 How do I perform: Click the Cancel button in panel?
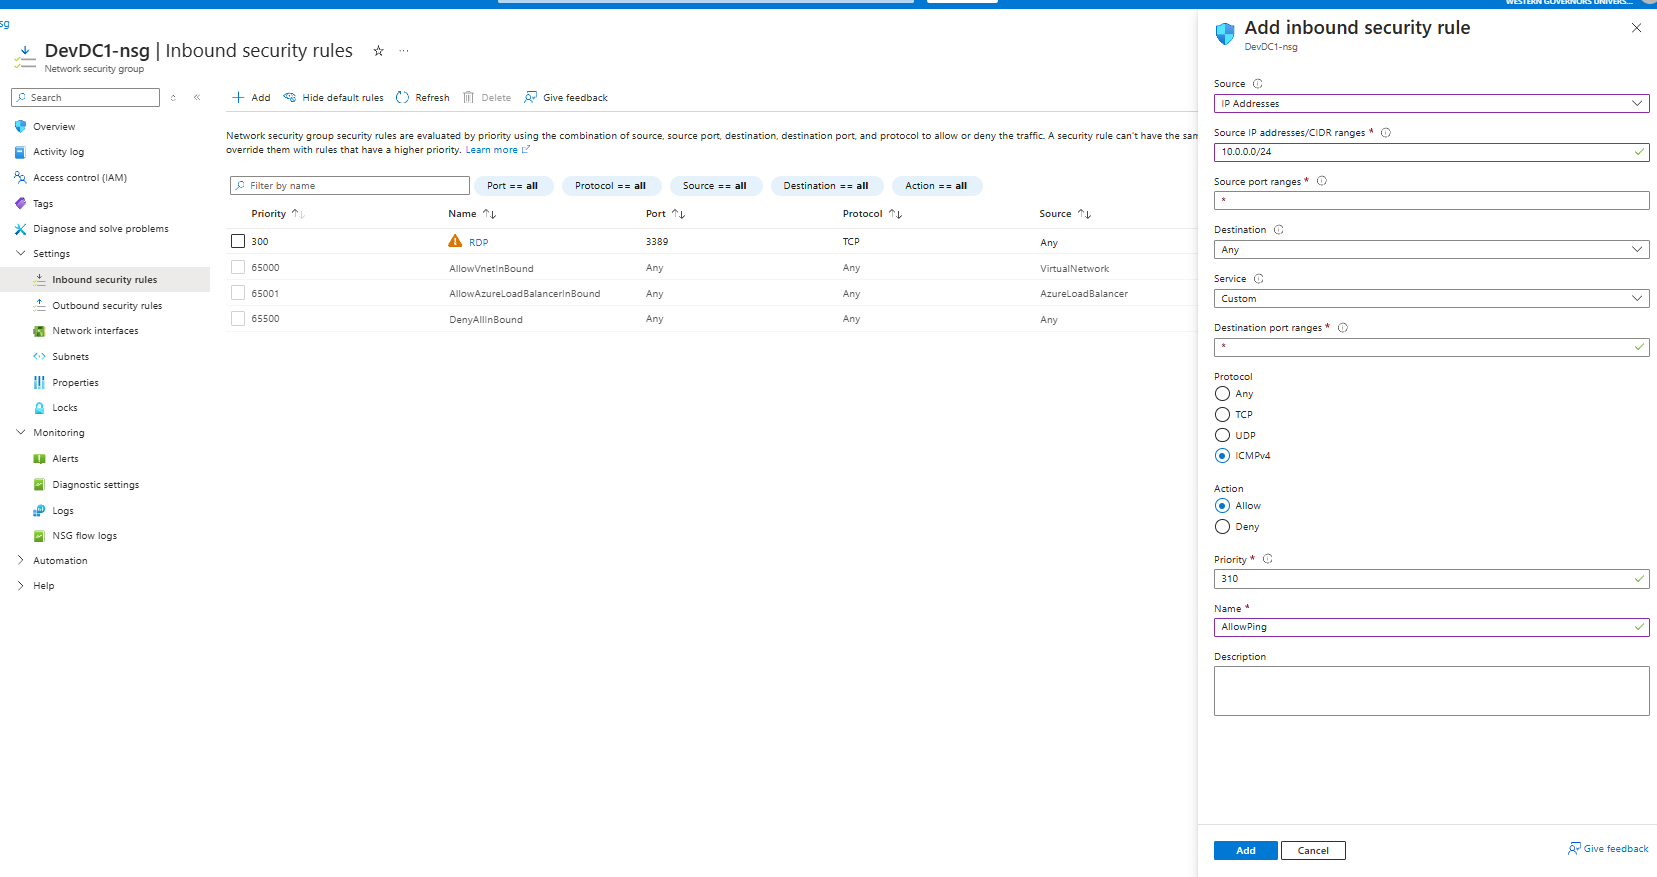tap(1313, 851)
